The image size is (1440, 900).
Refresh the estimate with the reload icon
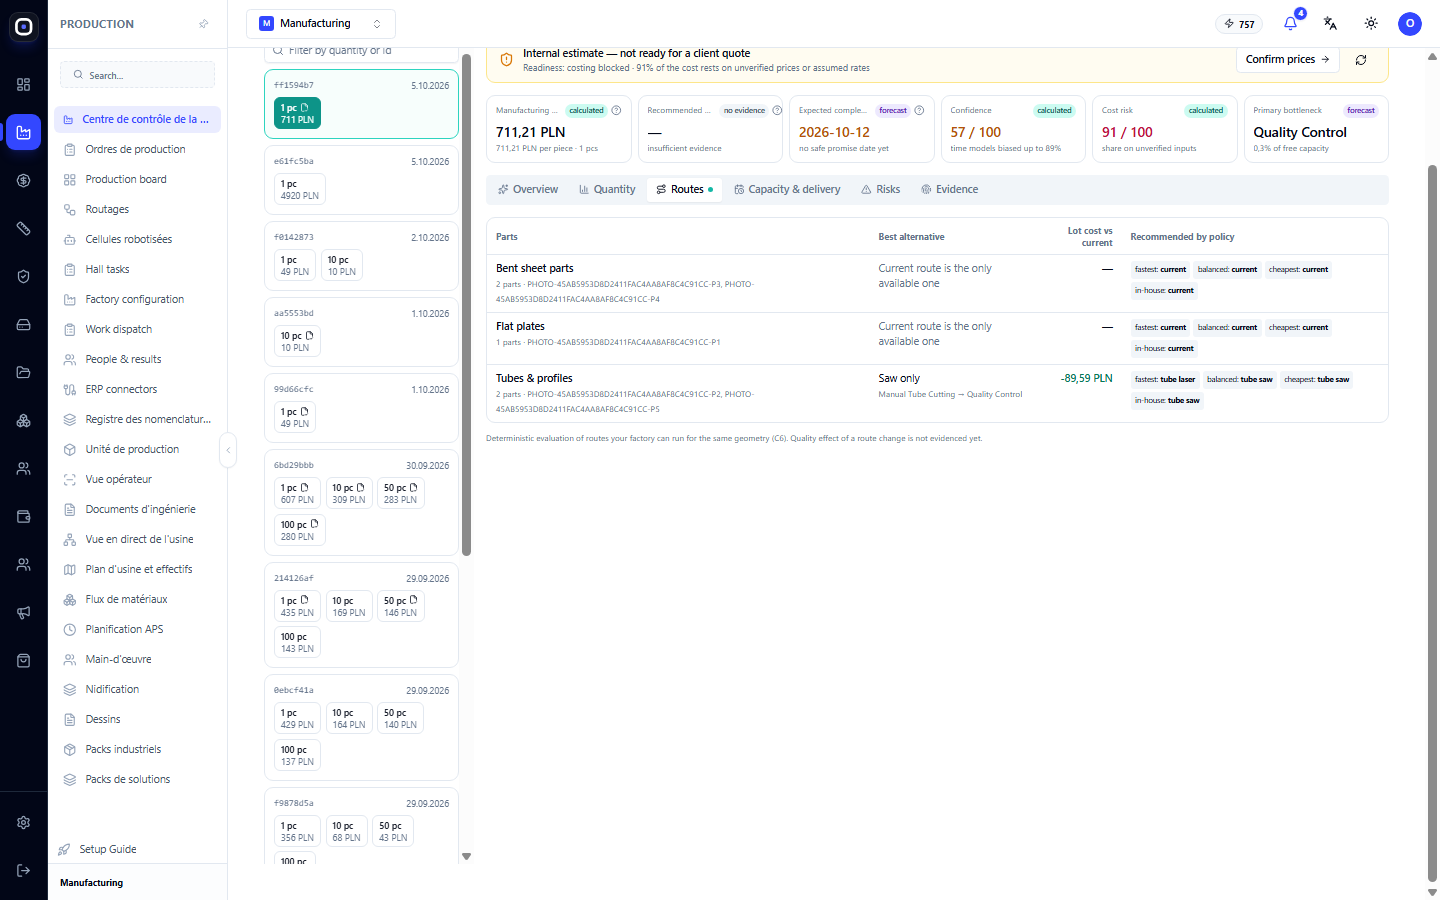(1361, 60)
